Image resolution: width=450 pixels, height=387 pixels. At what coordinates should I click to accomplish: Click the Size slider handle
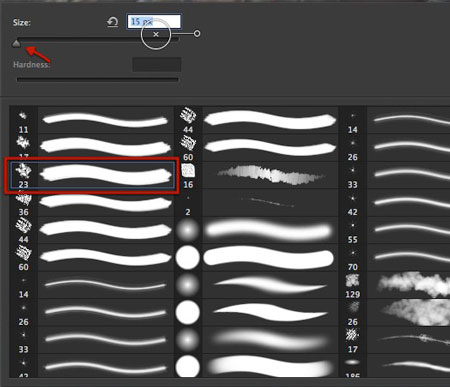(16, 43)
